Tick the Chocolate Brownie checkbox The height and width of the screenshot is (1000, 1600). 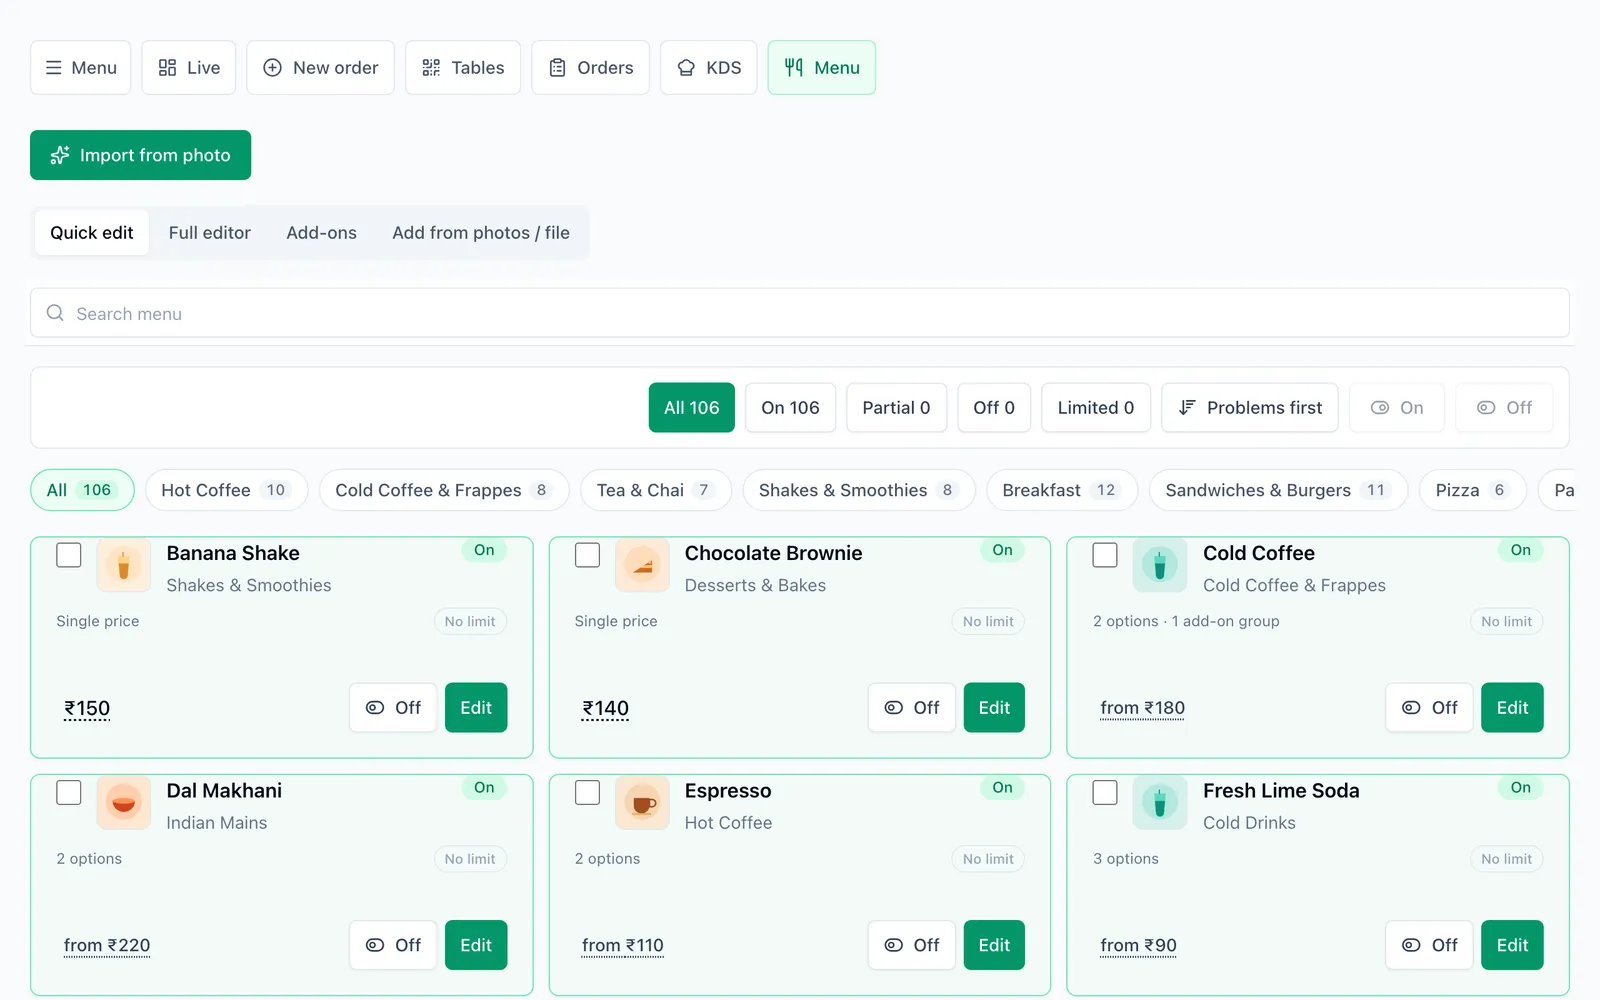[588, 555]
